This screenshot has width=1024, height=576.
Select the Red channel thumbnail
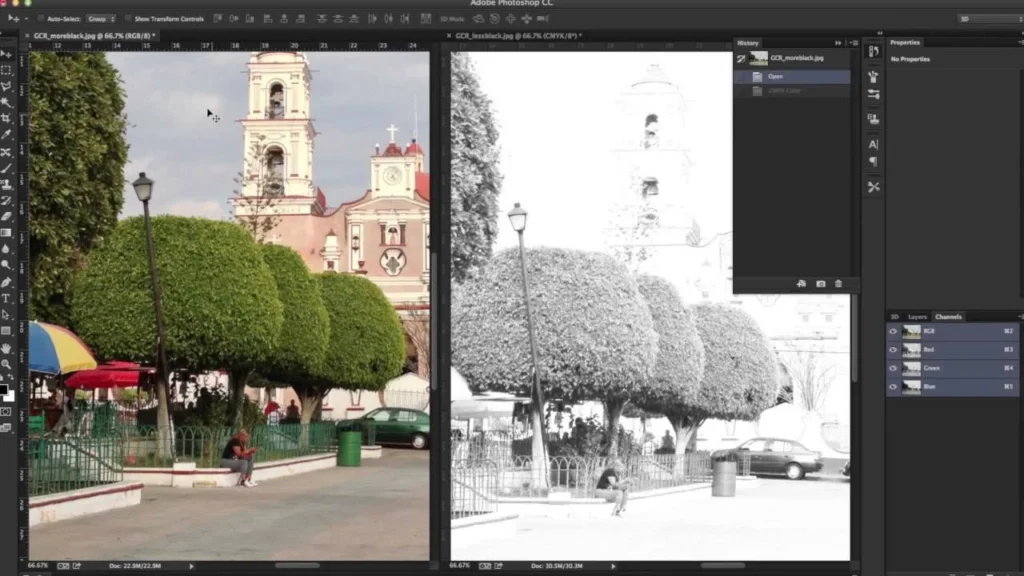(x=911, y=350)
